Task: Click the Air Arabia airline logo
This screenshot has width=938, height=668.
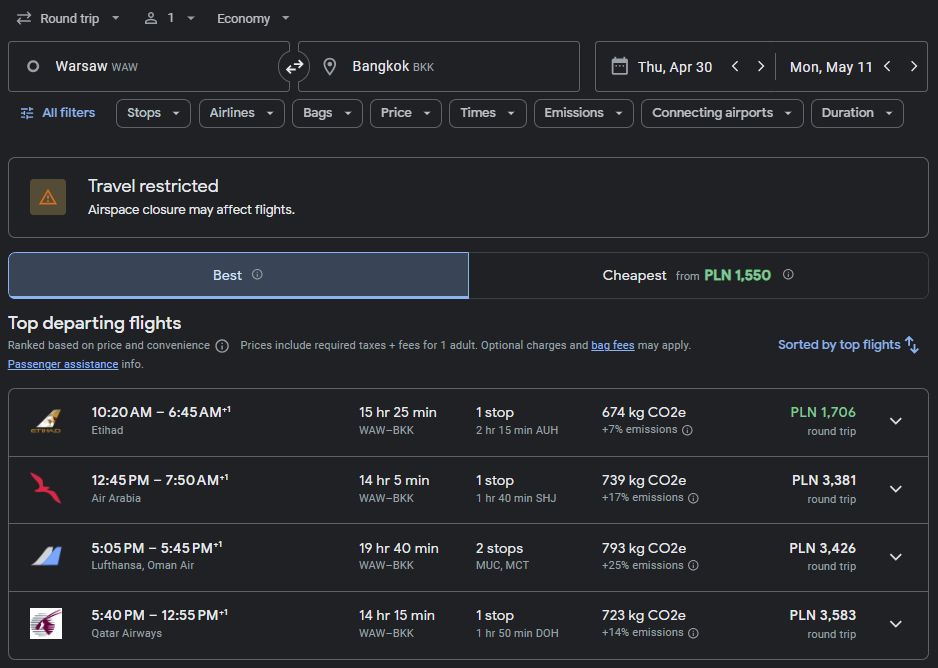Action: [46, 488]
